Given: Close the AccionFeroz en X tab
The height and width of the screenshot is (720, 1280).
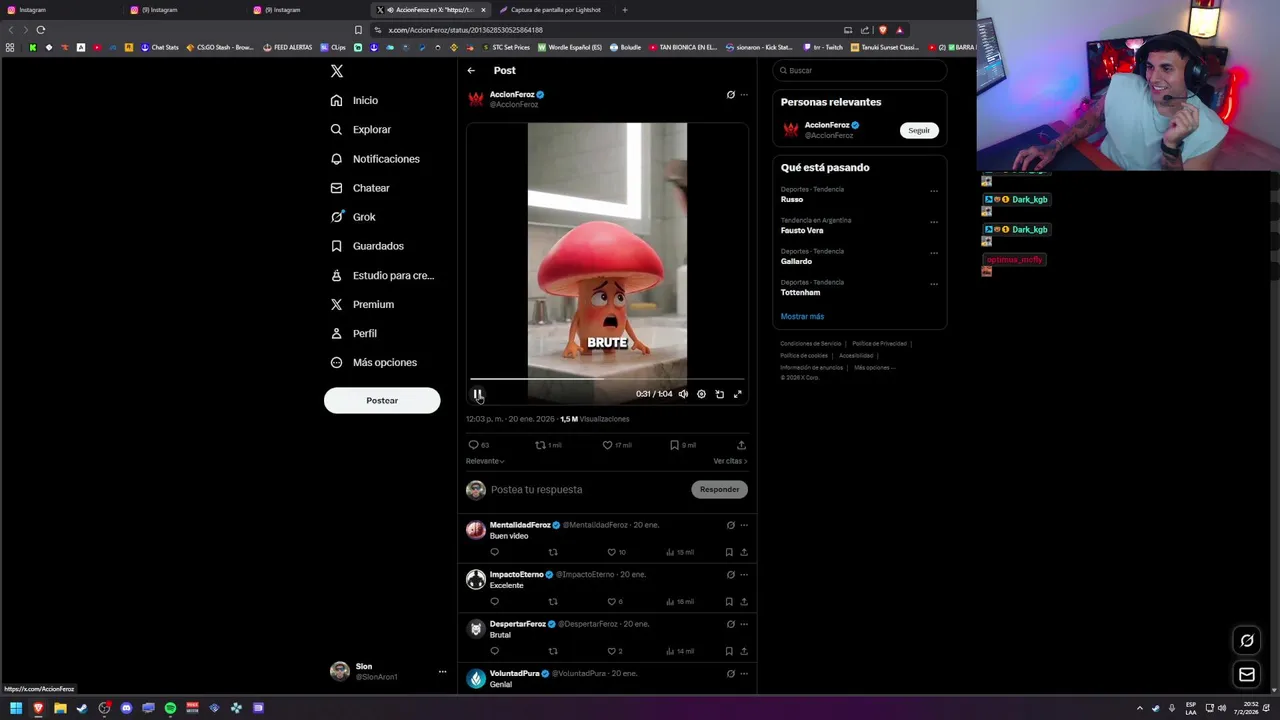Looking at the screenshot, I should click(483, 10).
